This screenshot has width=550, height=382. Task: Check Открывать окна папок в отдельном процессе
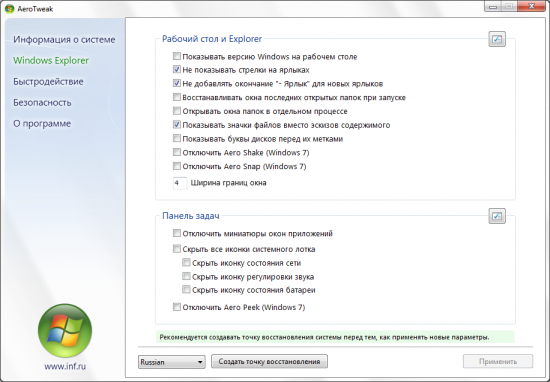point(177,111)
